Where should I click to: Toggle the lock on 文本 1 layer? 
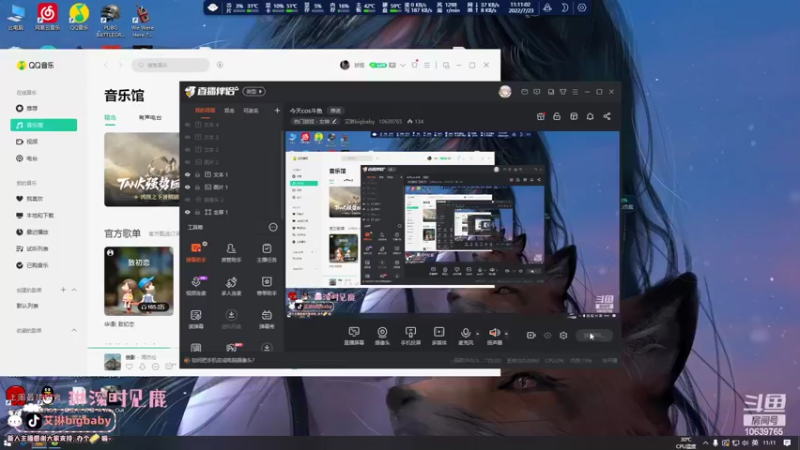coord(197,174)
